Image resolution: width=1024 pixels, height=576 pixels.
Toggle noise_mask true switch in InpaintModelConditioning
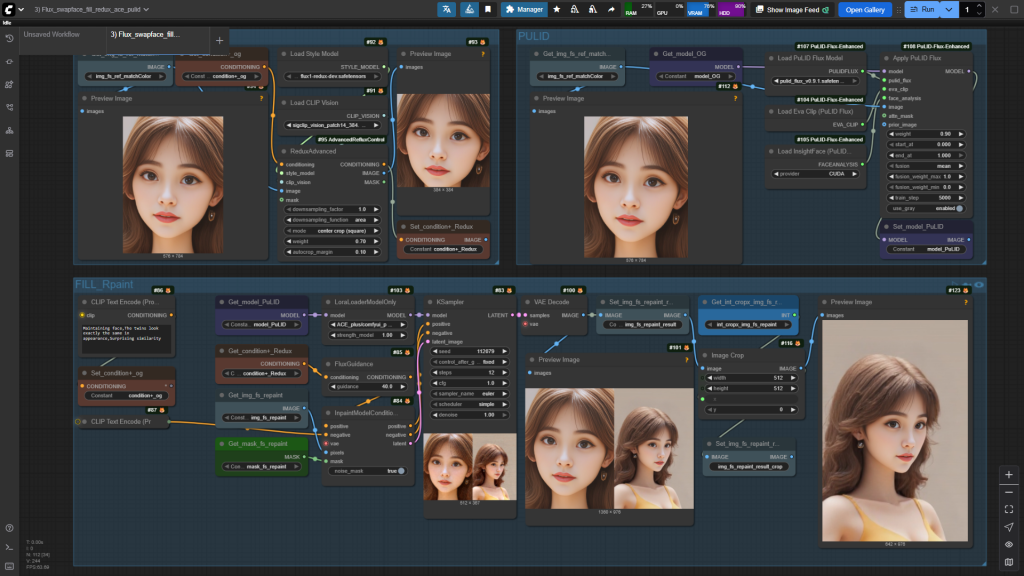coord(401,470)
